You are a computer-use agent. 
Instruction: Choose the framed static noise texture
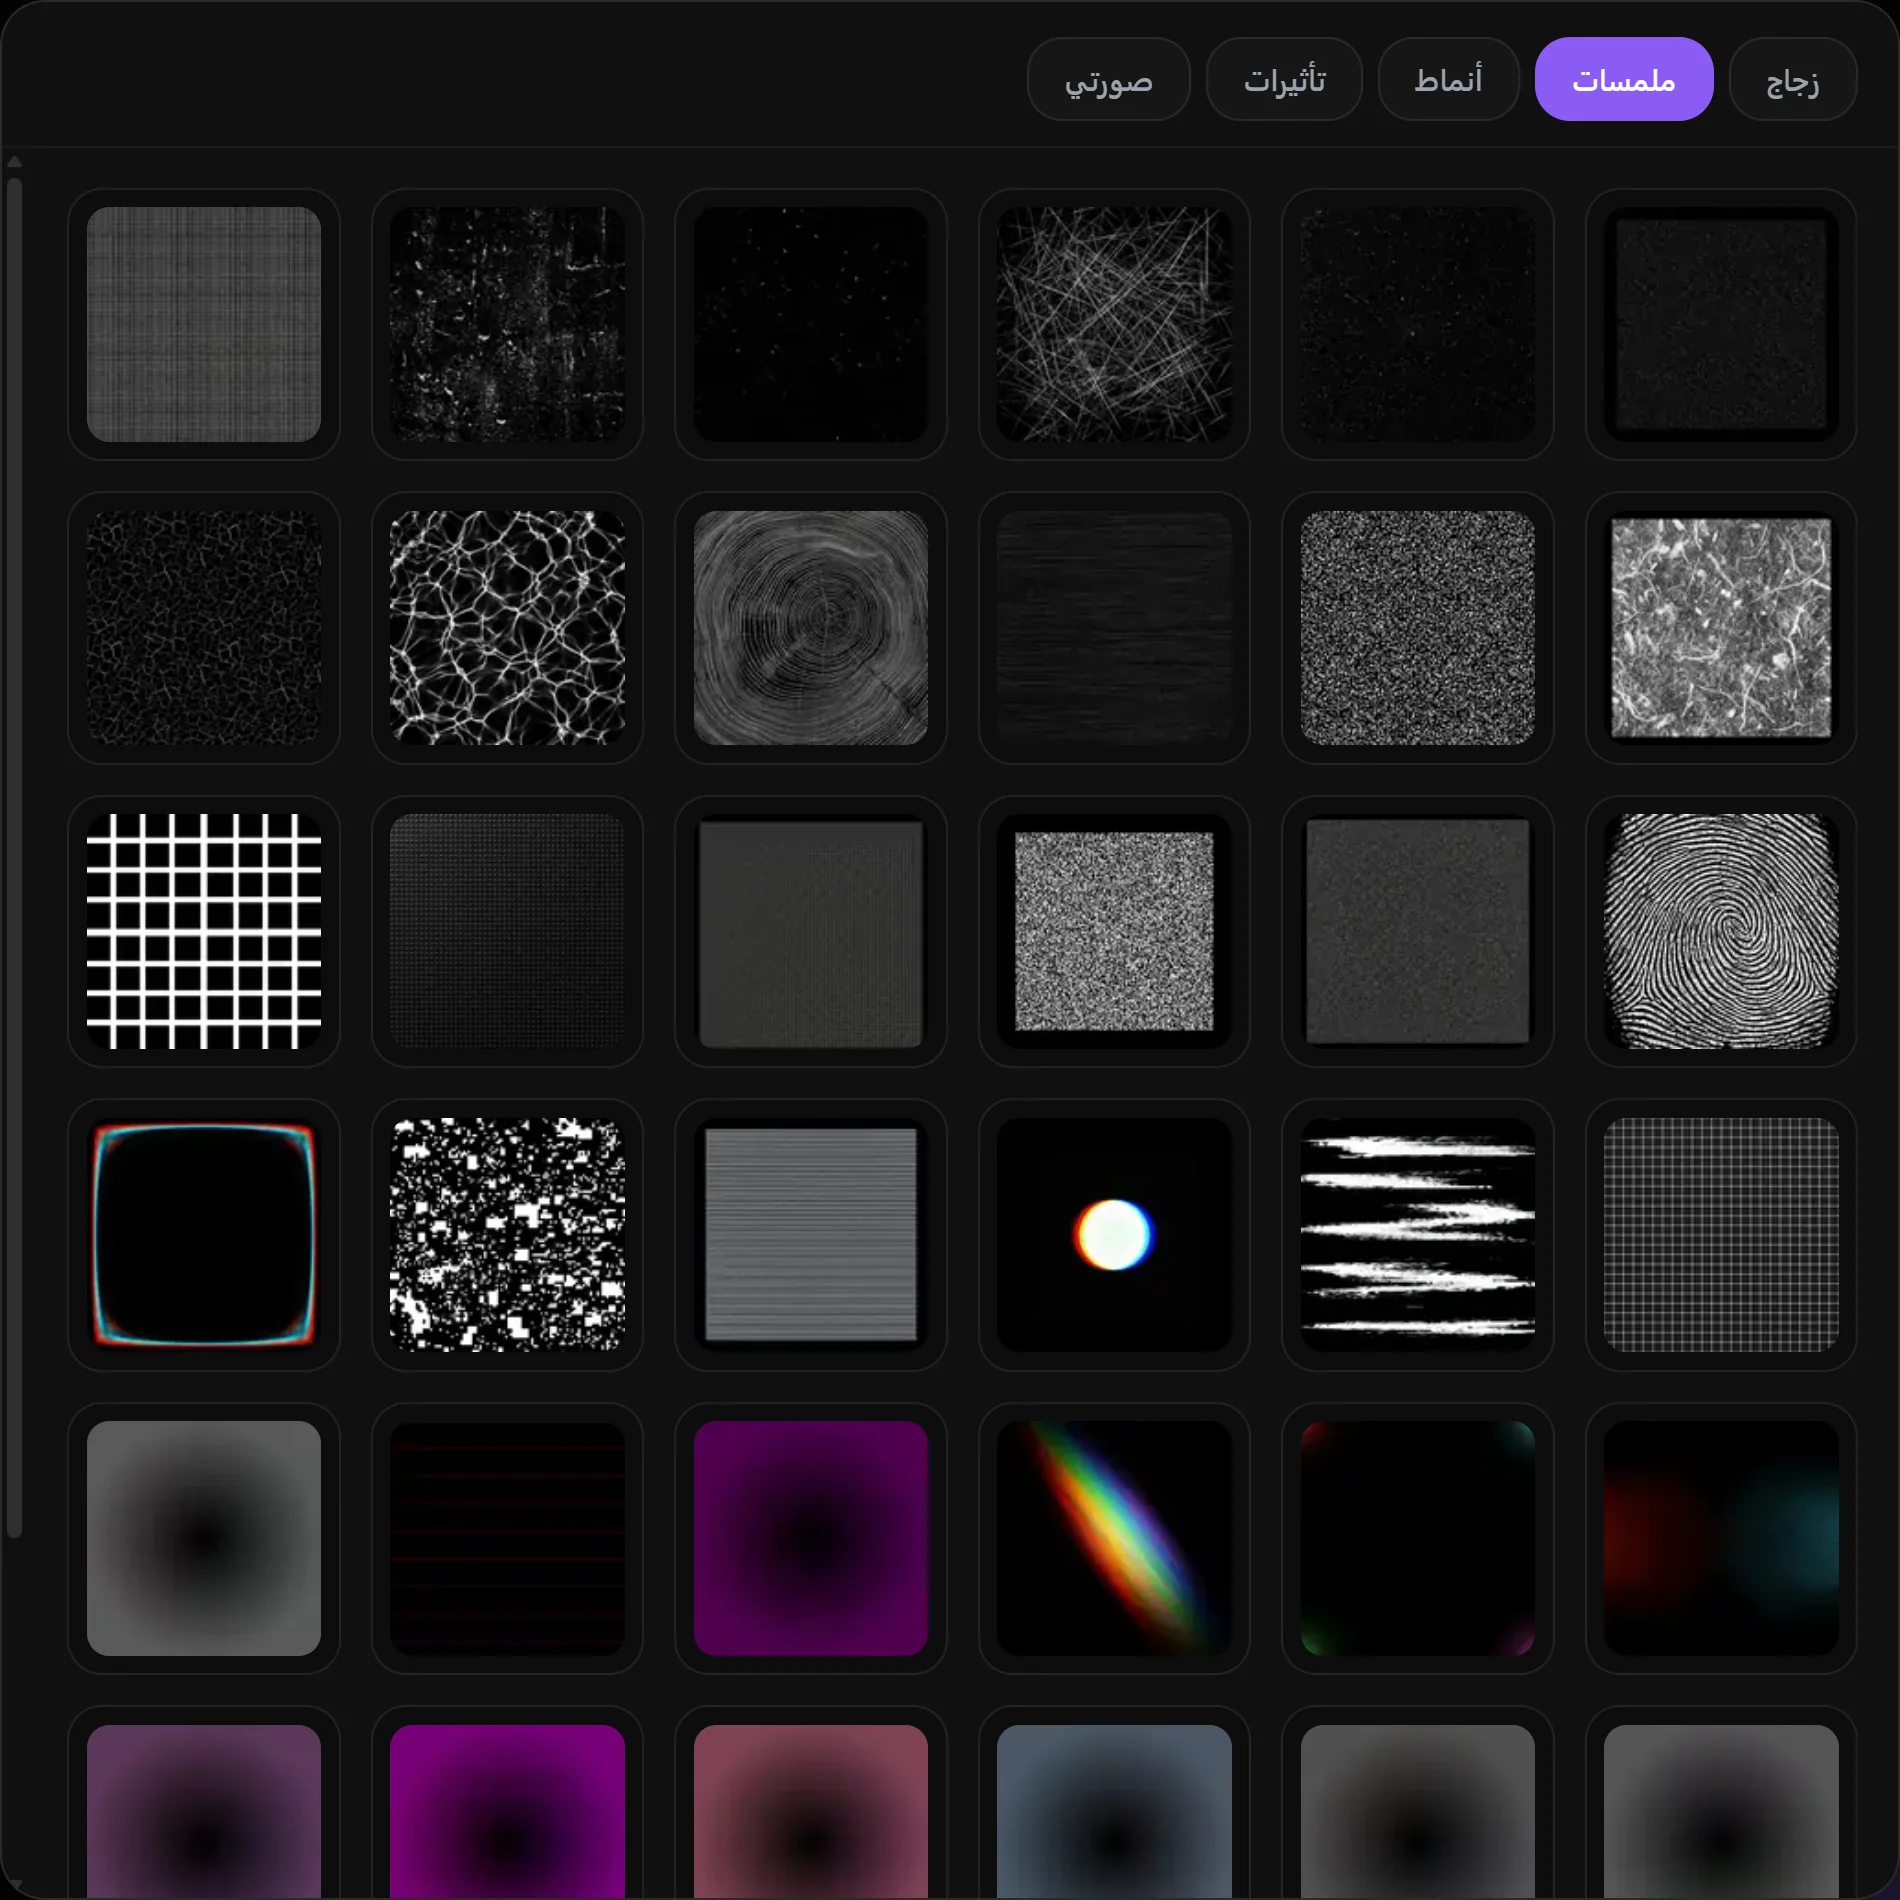pos(1114,931)
